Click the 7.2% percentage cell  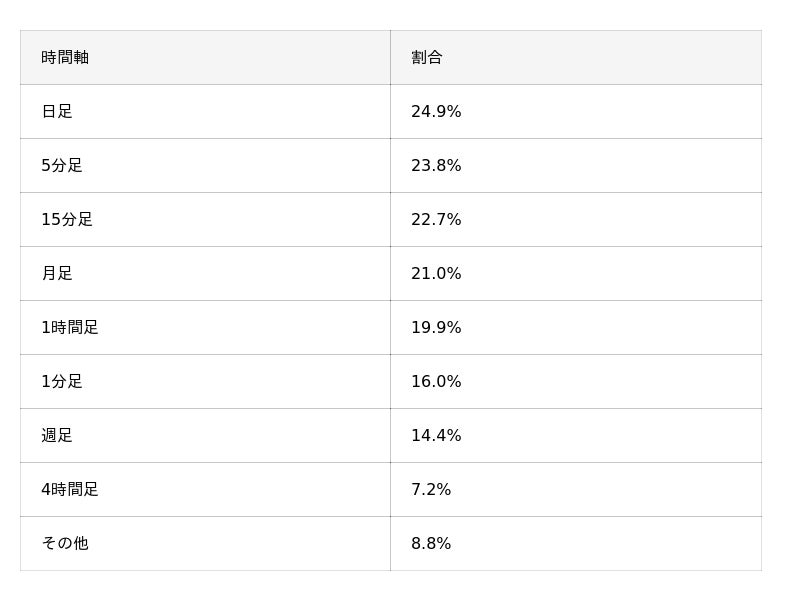pos(431,490)
